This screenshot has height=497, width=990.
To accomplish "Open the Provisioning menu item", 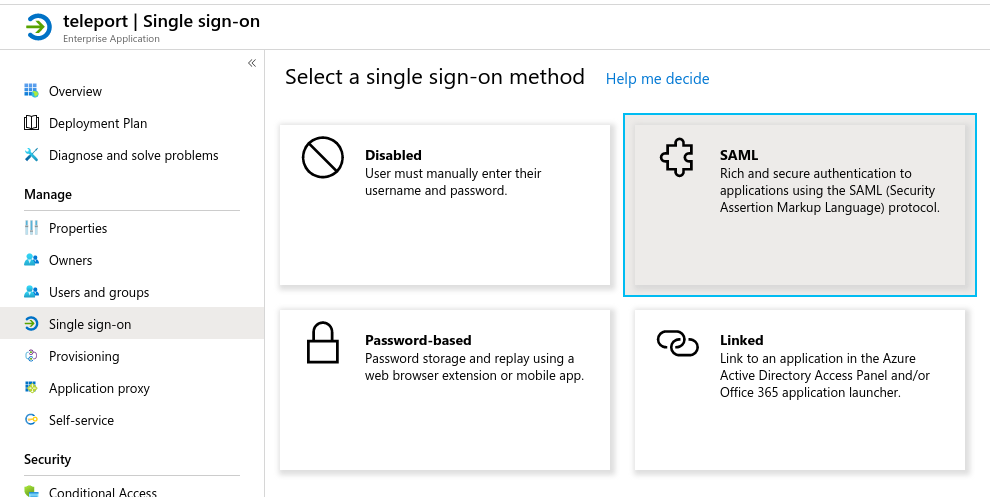I will (x=84, y=356).
